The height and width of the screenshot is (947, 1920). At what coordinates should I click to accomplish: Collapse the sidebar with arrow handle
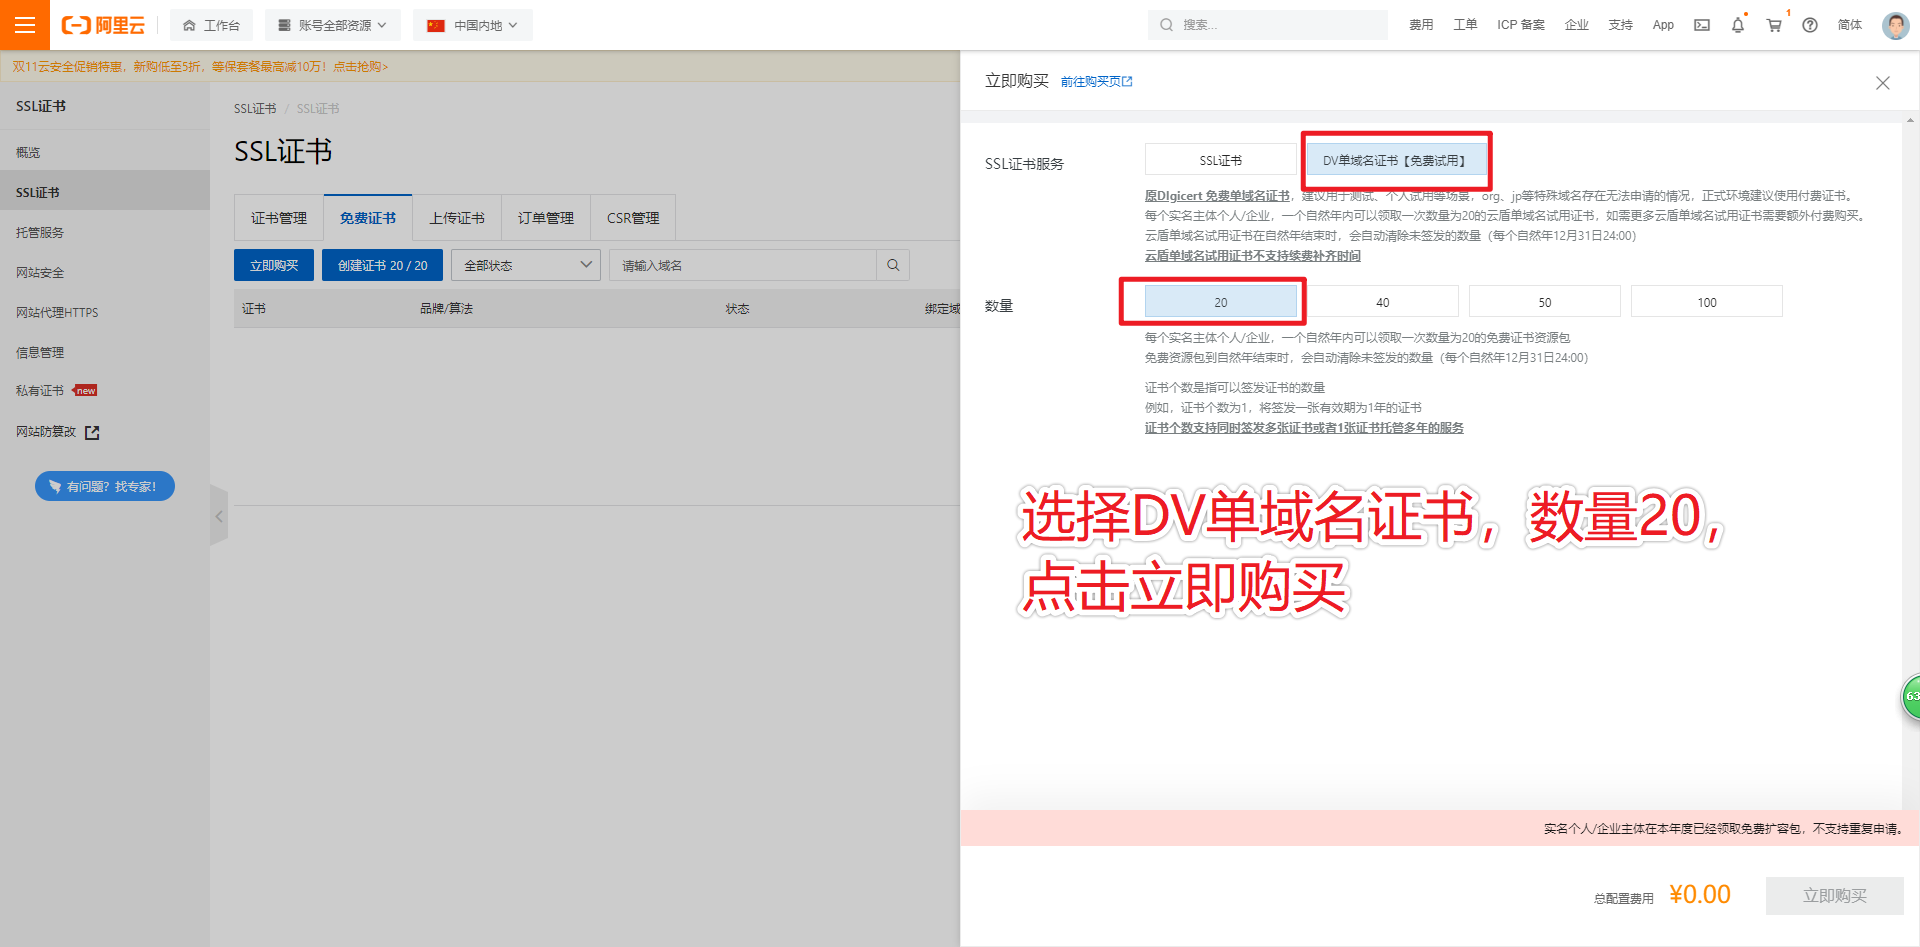219,516
